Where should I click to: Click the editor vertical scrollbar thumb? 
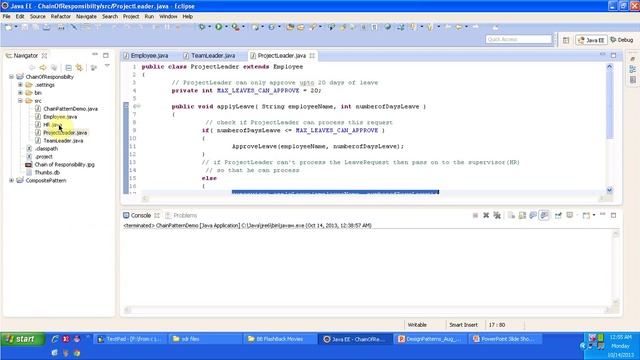click(x=609, y=104)
